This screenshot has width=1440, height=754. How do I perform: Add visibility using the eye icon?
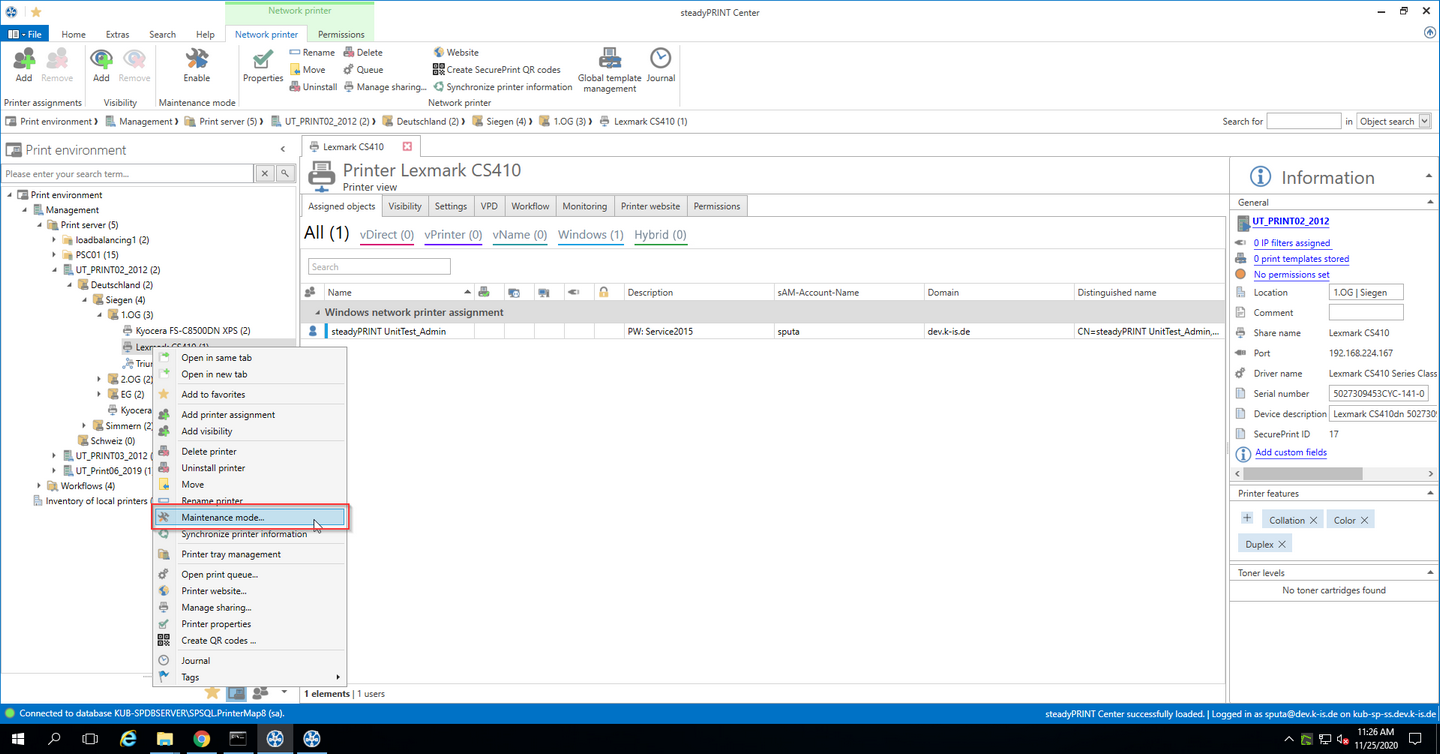click(x=101, y=65)
